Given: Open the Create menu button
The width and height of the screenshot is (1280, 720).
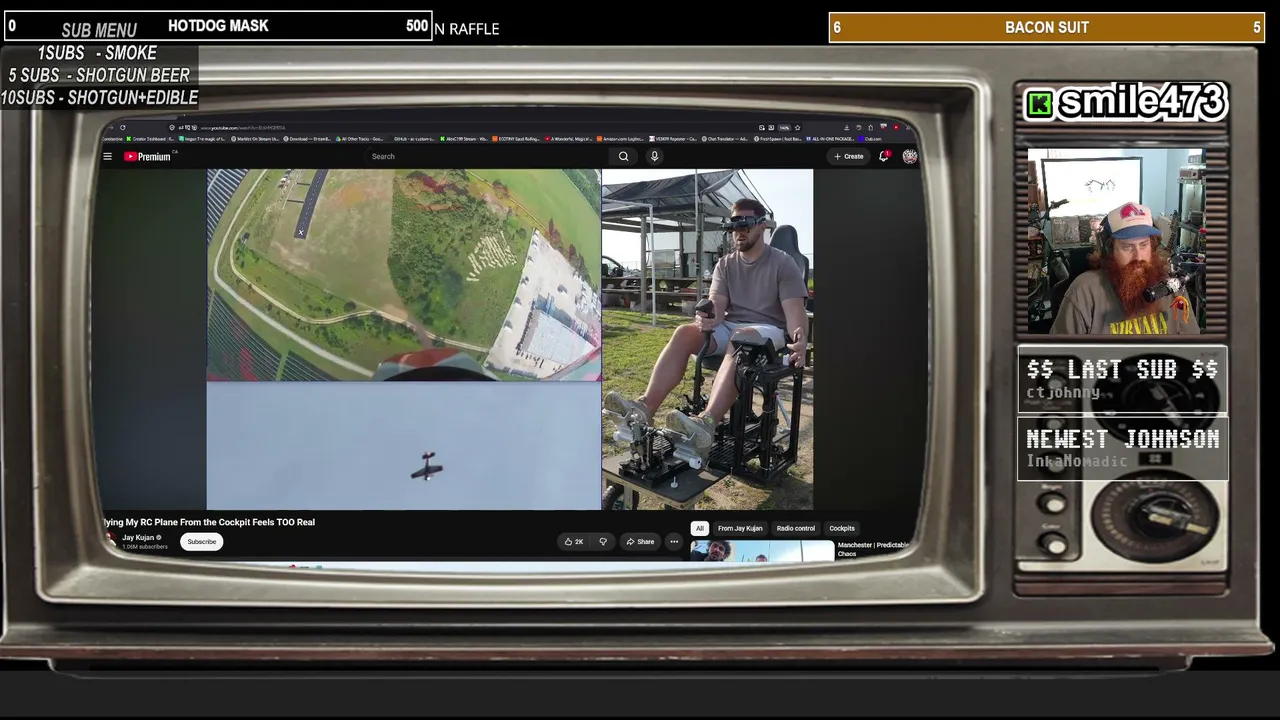Looking at the screenshot, I should [849, 156].
